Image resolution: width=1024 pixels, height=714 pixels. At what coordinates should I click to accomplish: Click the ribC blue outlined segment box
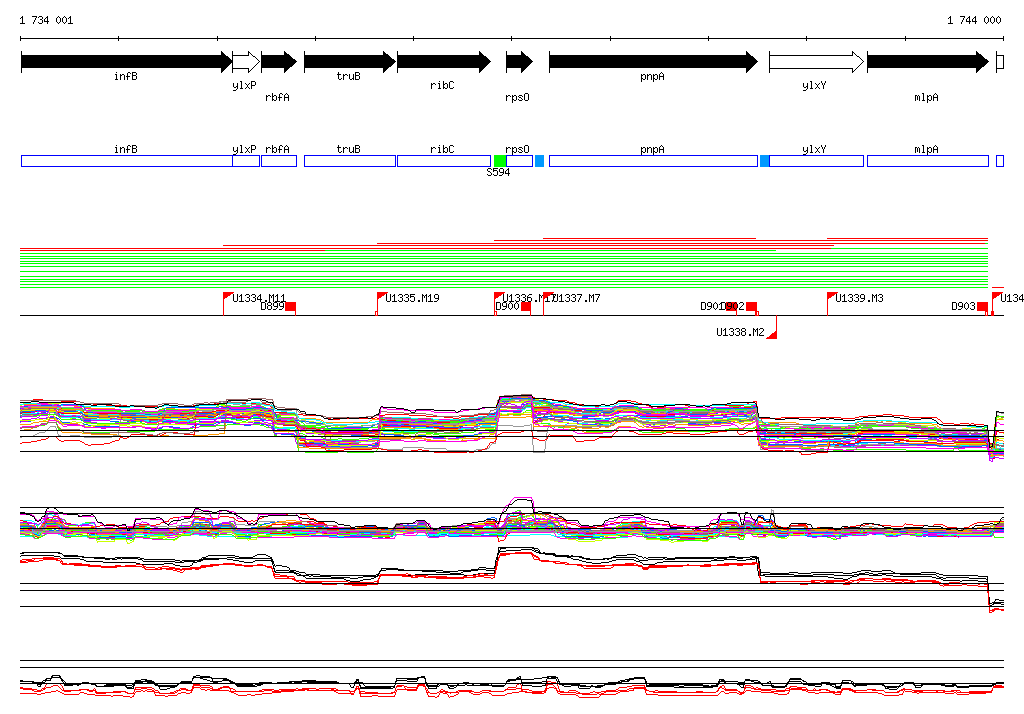tap(444, 161)
